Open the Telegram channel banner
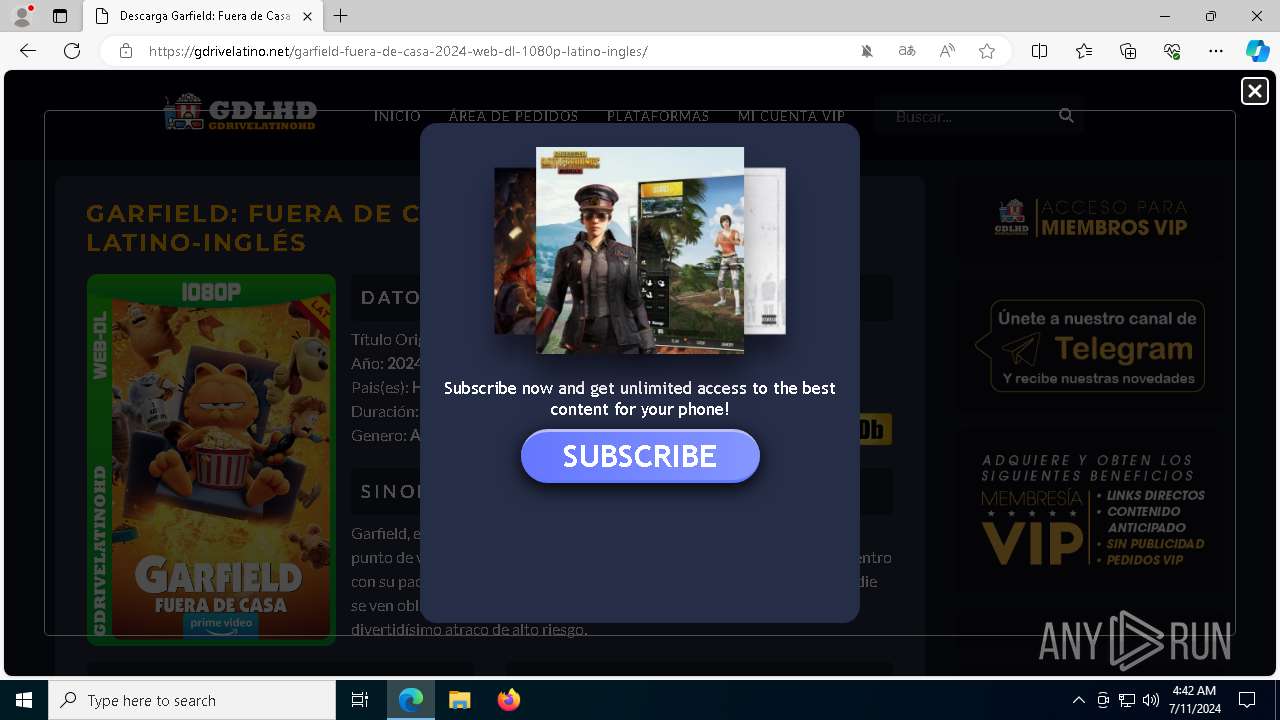Screen dimensions: 1280x720 tap(1091, 346)
